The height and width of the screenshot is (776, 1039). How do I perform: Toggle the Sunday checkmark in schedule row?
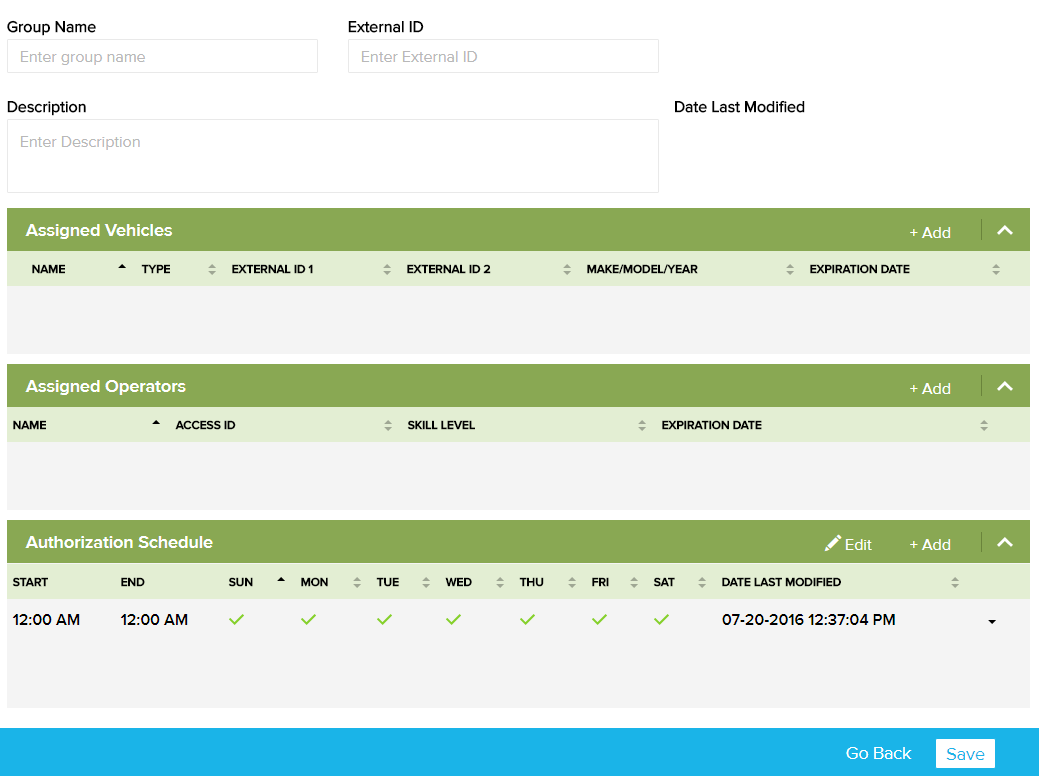(x=236, y=620)
